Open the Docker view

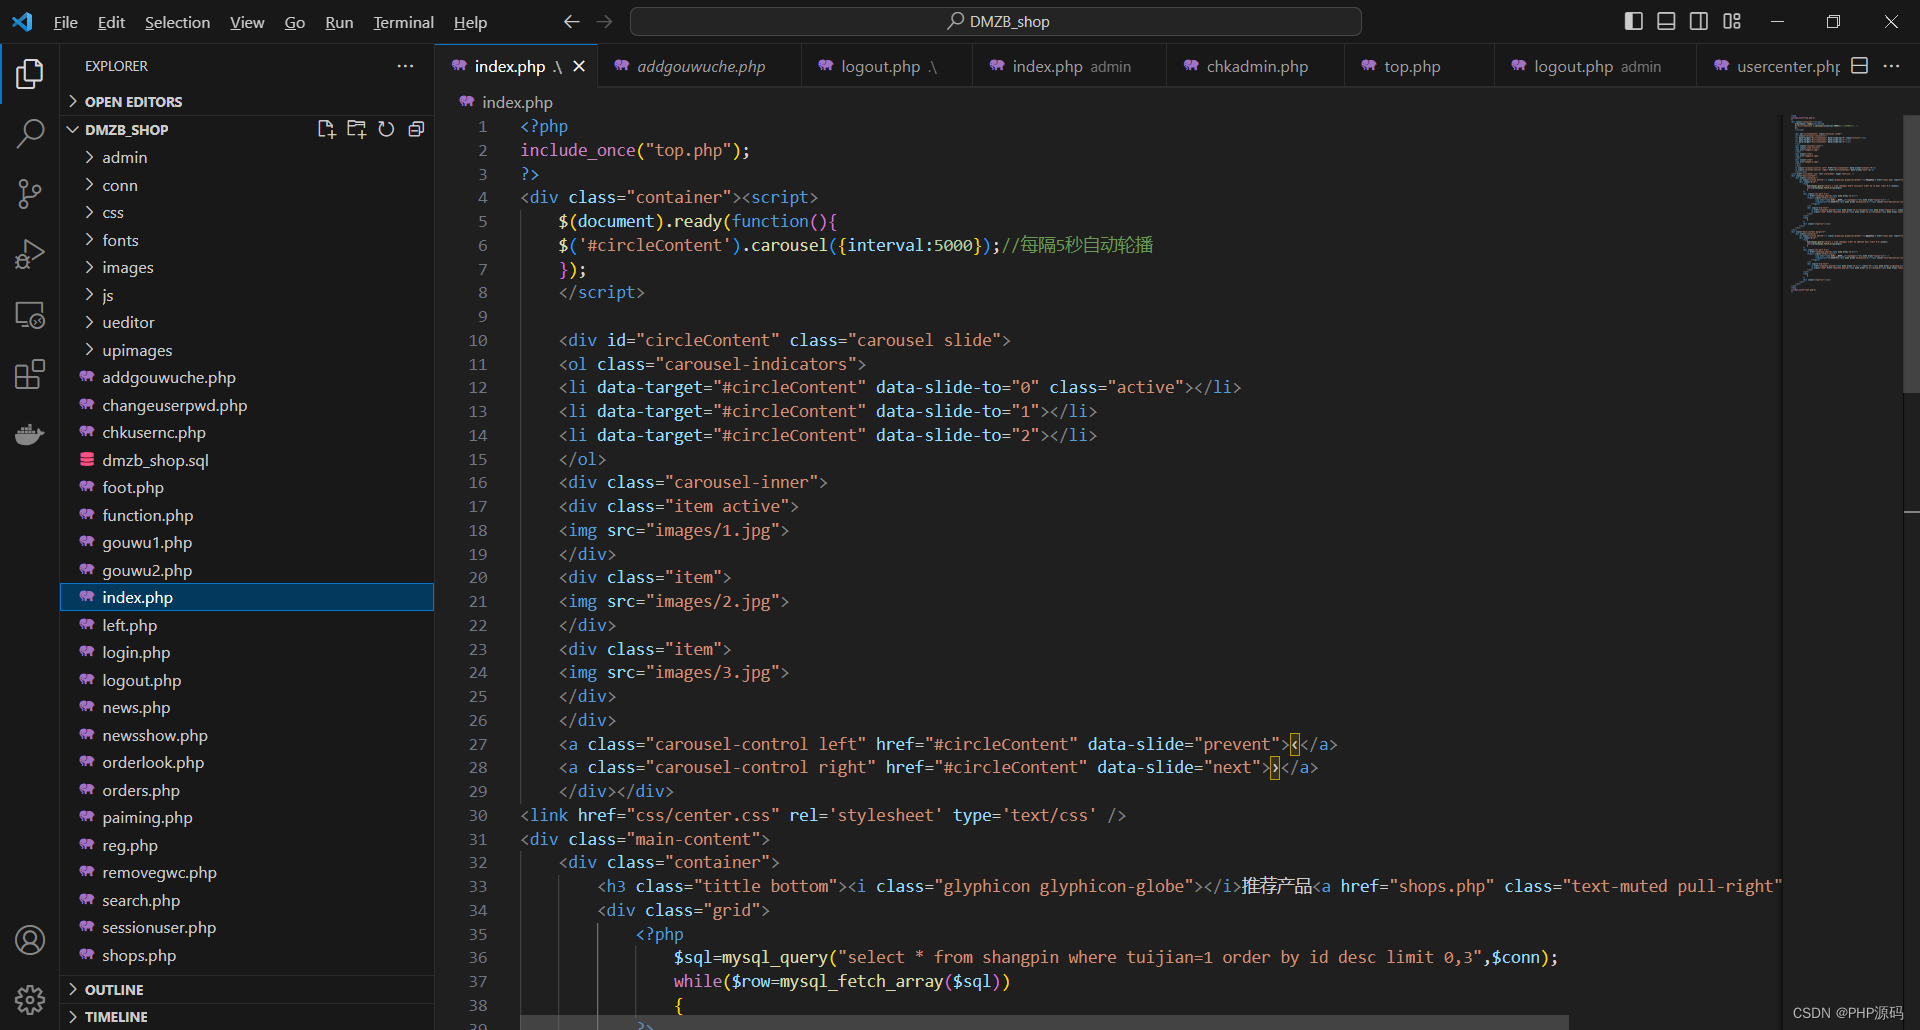click(x=30, y=435)
